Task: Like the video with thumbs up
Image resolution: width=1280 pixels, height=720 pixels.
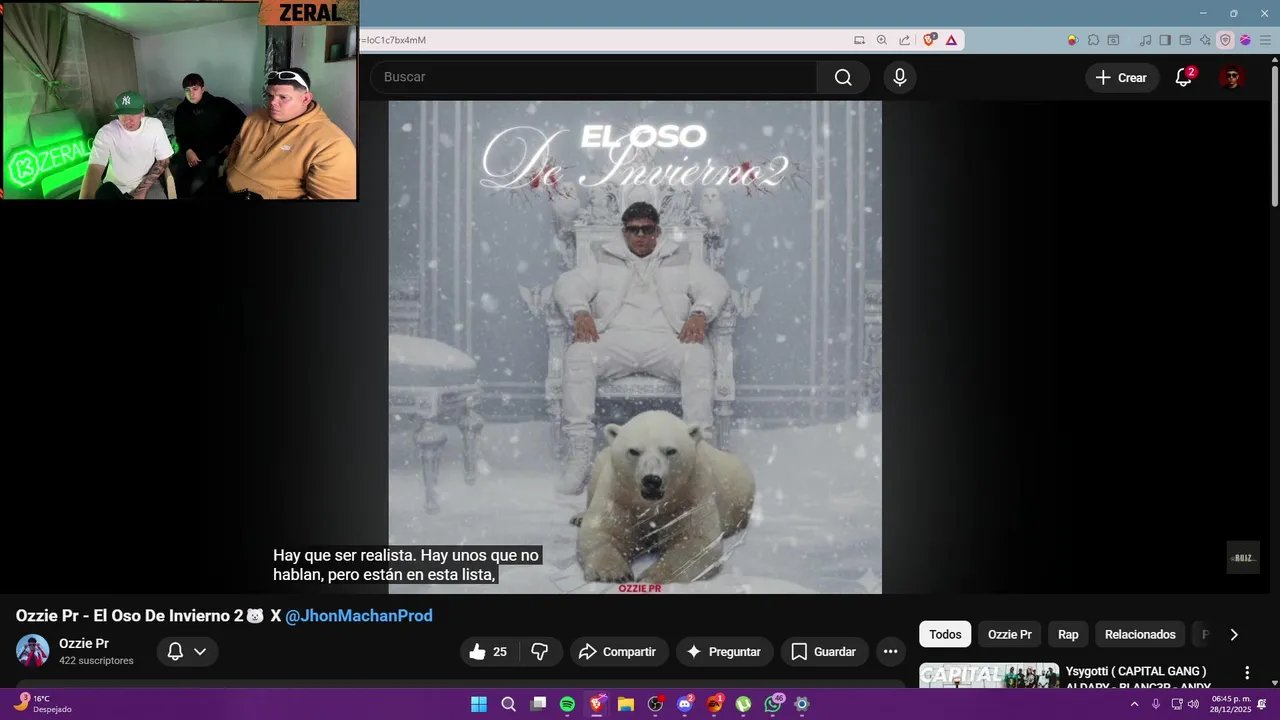Action: pos(488,652)
